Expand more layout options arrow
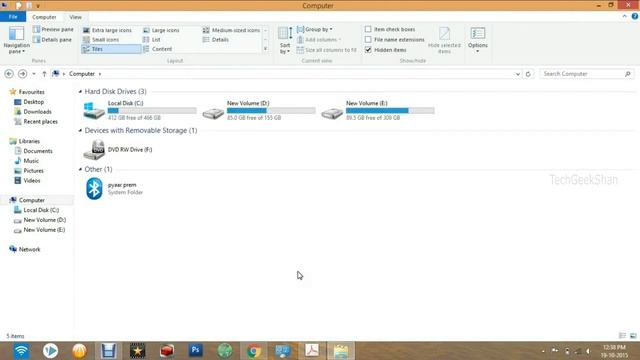The height and width of the screenshot is (360, 640). point(266,49)
